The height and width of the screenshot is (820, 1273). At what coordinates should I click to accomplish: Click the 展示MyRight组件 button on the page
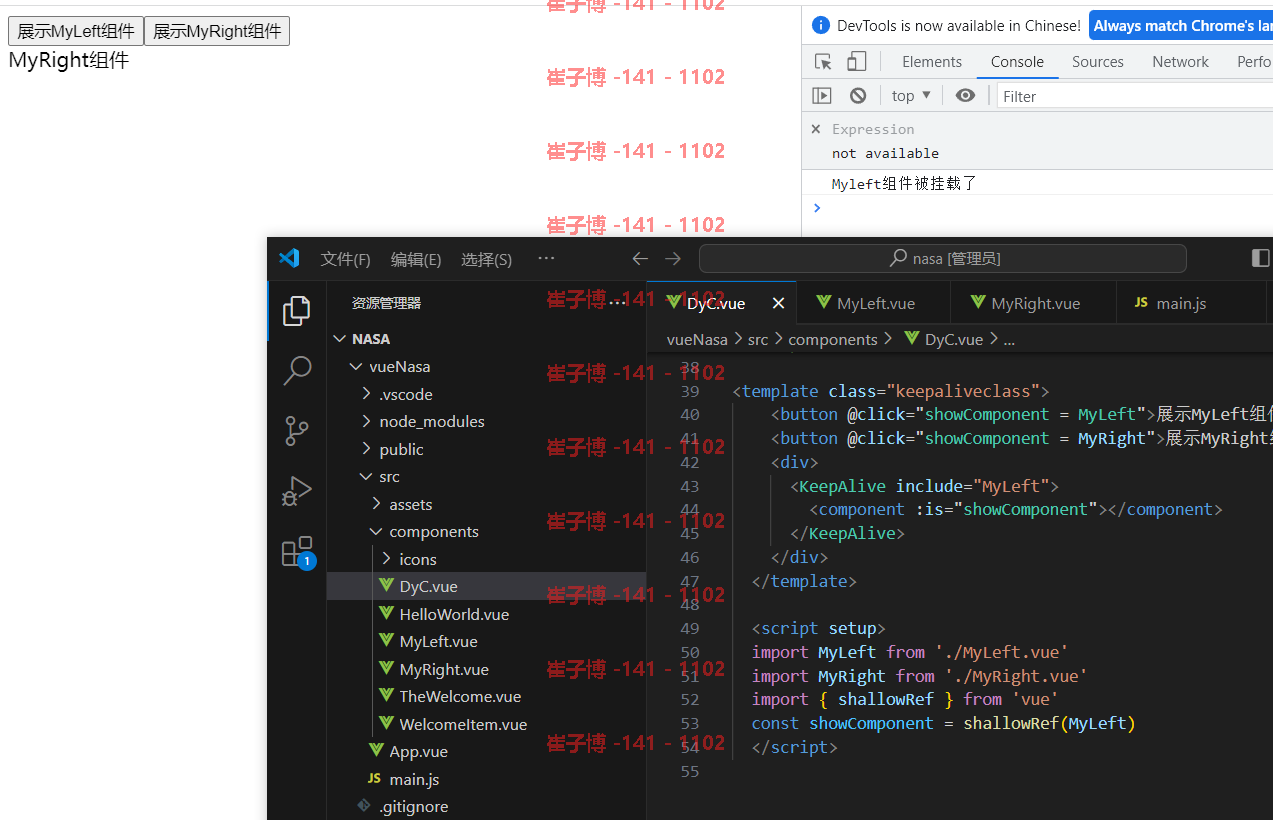pyautogui.click(x=217, y=31)
